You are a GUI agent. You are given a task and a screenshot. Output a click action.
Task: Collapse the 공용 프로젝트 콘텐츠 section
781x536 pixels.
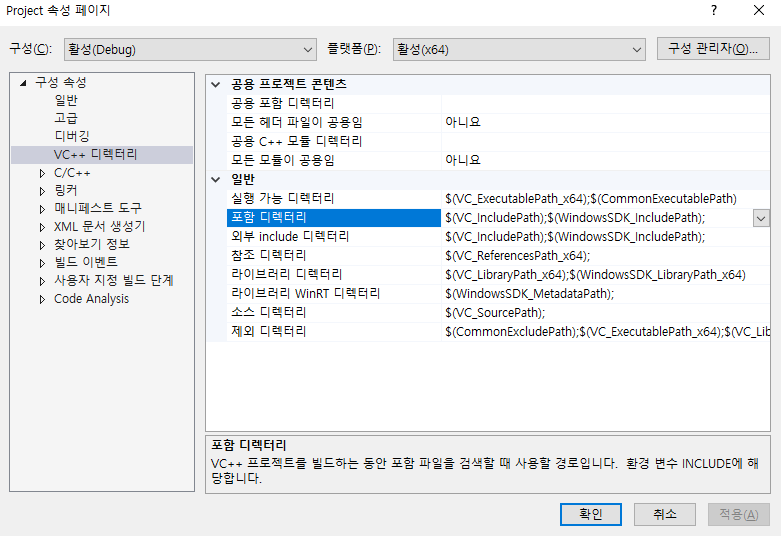(216, 84)
